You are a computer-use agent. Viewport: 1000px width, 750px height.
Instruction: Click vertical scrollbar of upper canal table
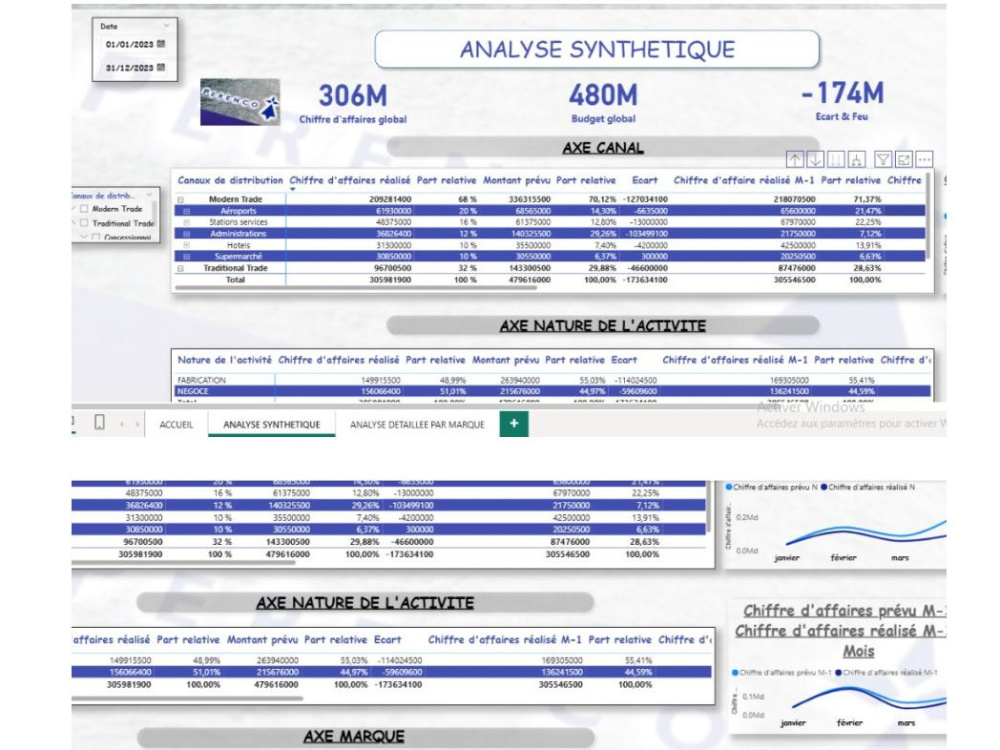click(927, 215)
